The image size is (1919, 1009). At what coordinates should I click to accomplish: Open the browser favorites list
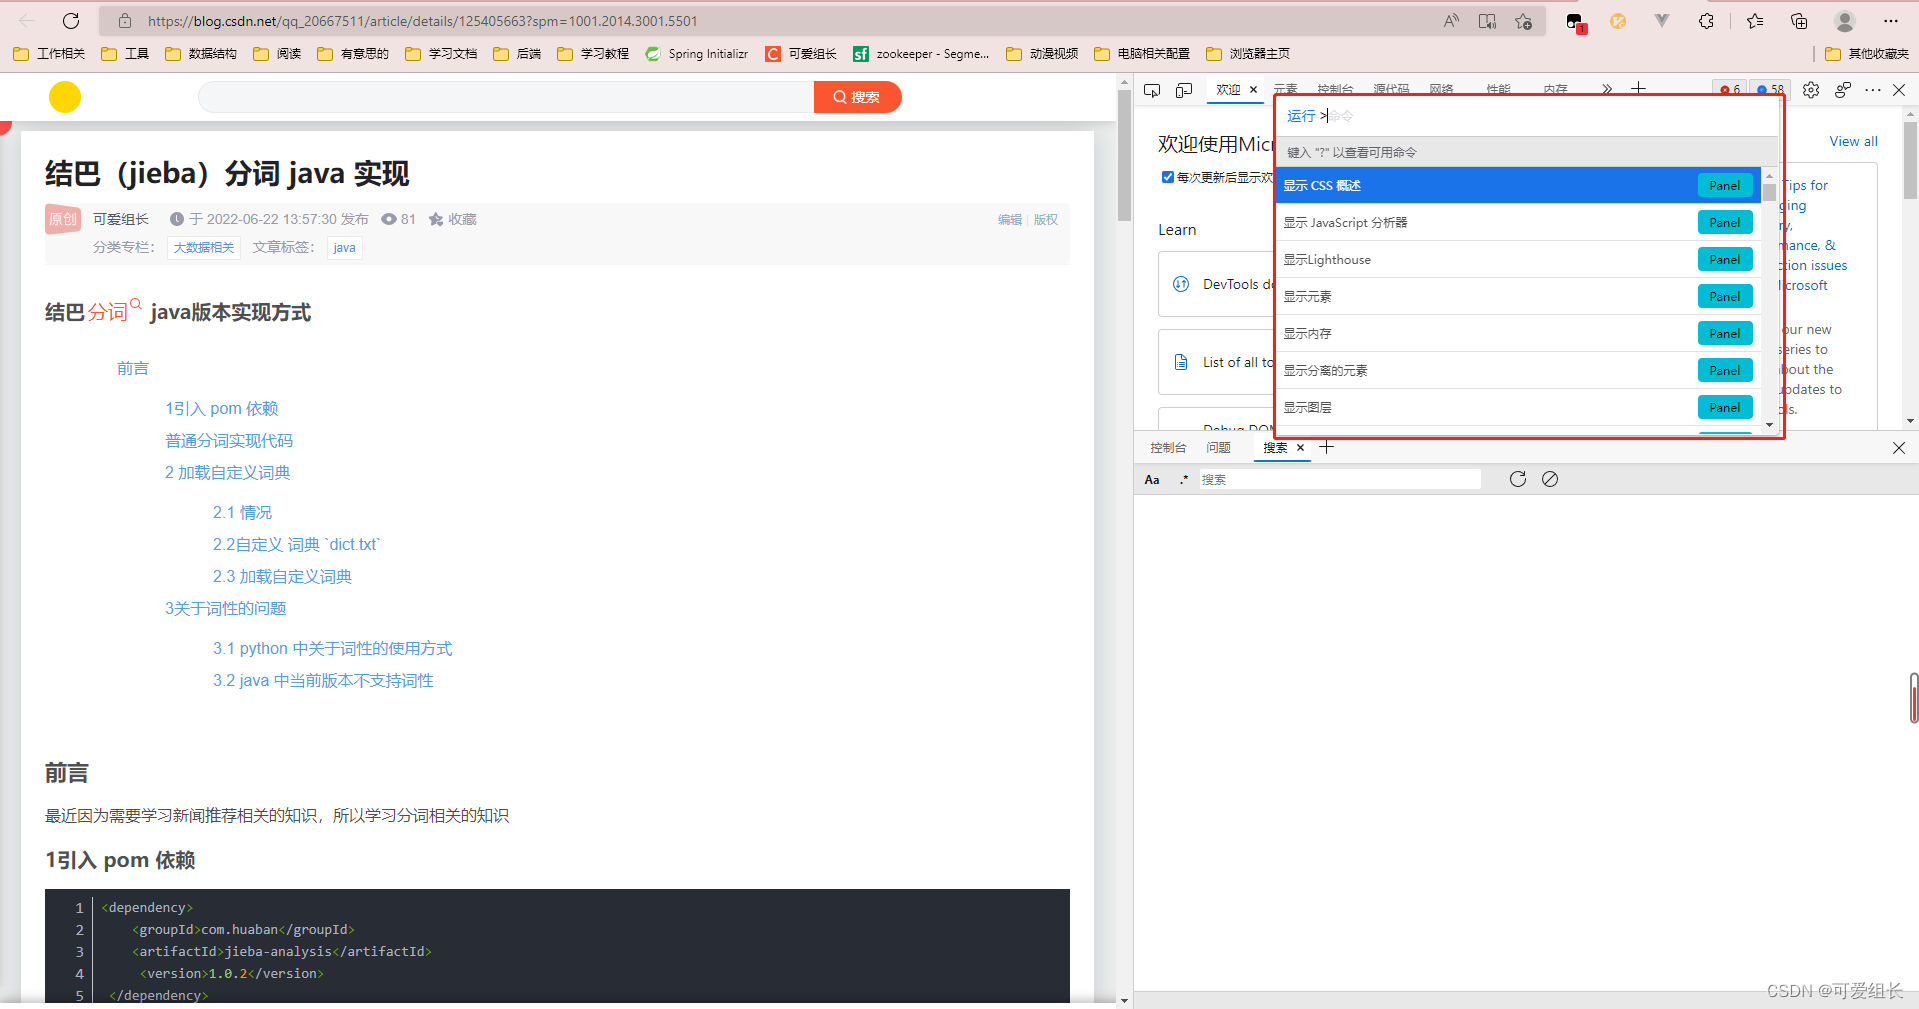[x=1755, y=20]
